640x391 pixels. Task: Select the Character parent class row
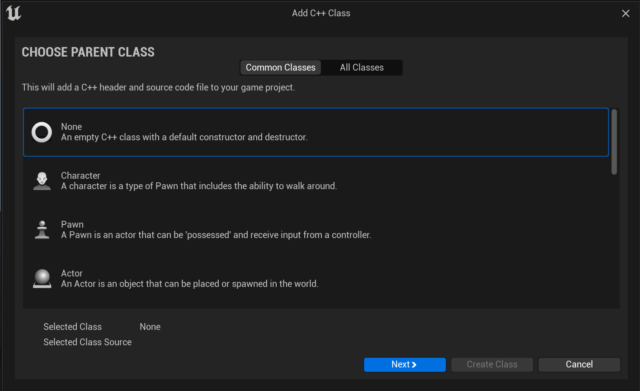(x=316, y=181)
